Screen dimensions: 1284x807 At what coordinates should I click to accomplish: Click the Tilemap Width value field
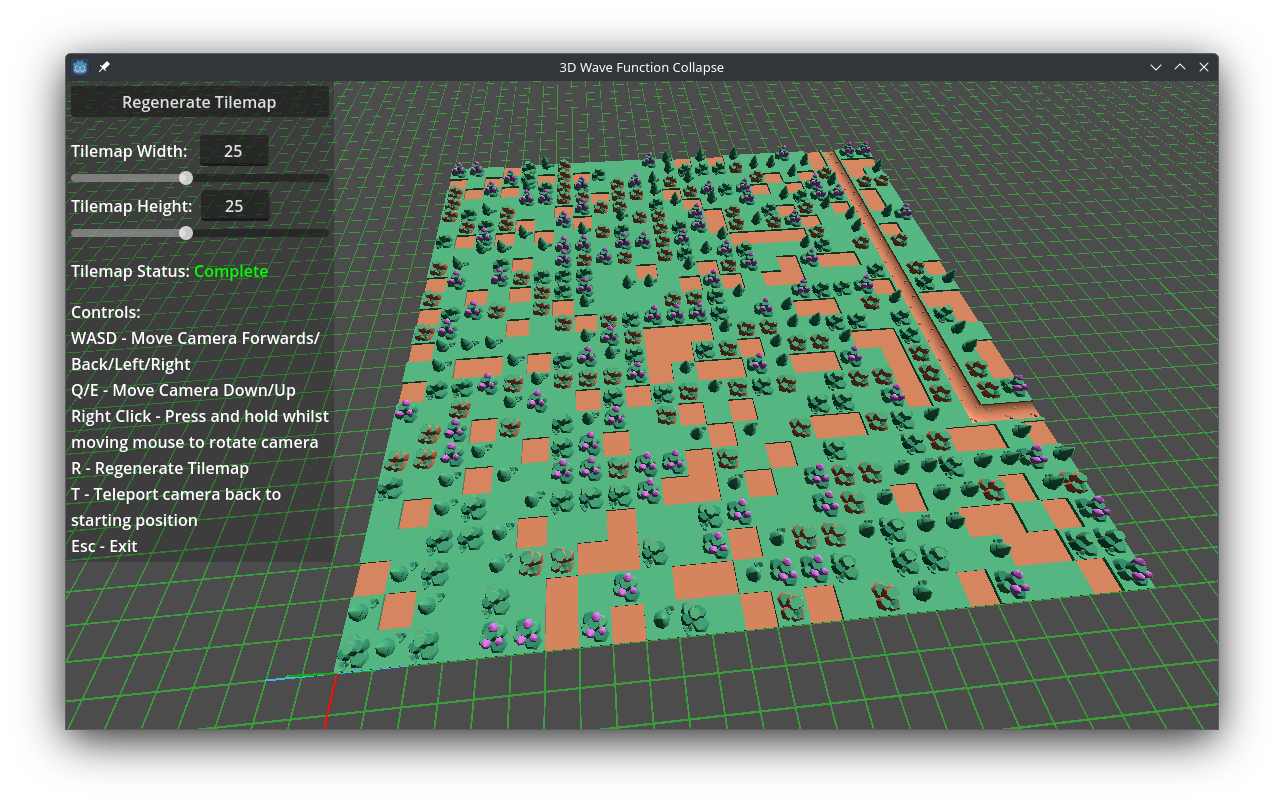pos(234,151)
